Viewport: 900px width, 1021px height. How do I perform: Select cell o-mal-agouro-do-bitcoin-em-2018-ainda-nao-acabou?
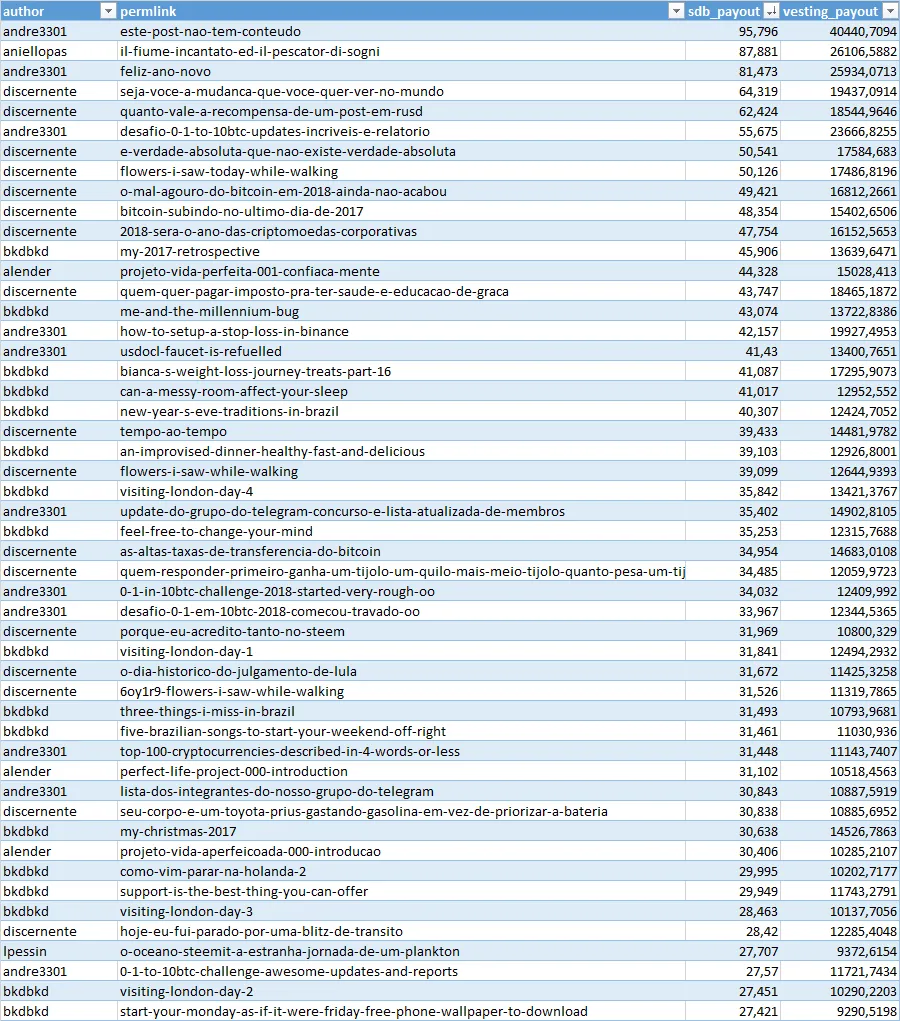point(401,191)
